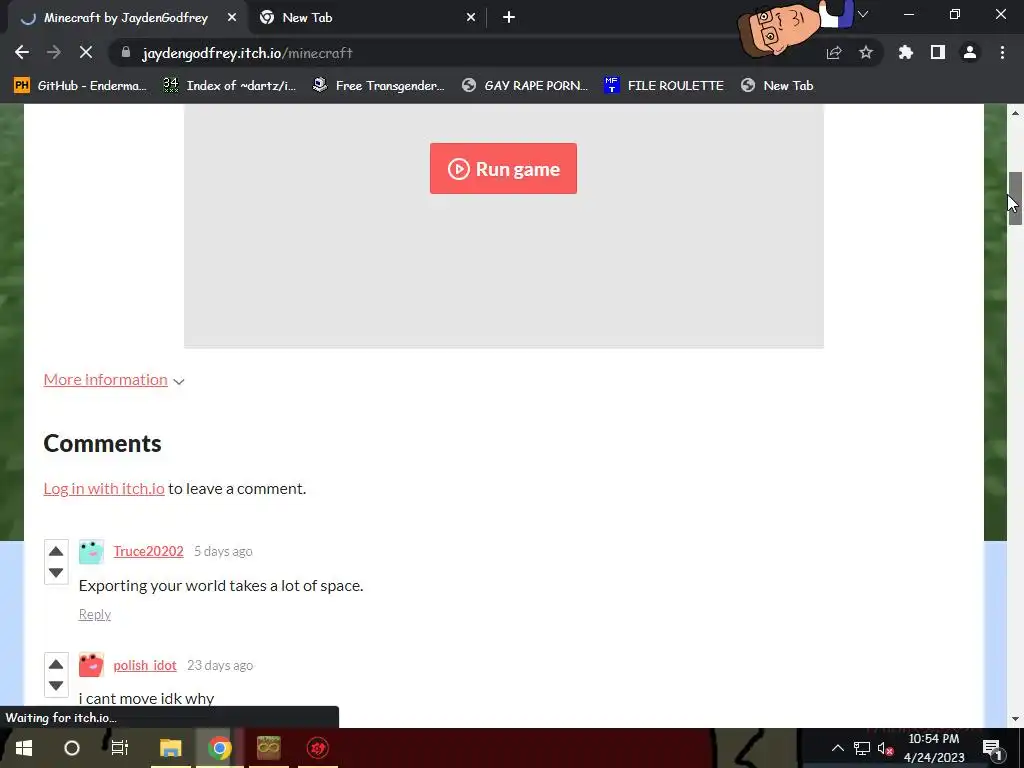Bookmark this page with the star icon
This screenshot has height=768, width=1024.
click(866, 53)
